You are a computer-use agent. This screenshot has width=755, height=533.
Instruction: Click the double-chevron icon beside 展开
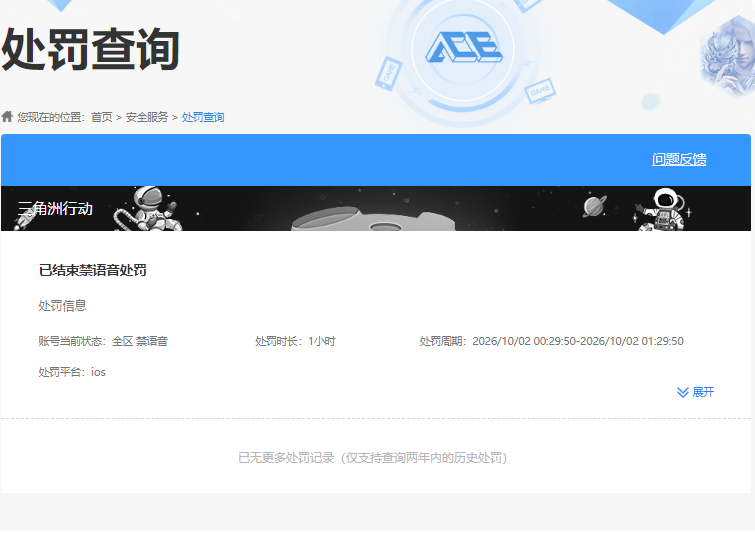coord(683,392)
